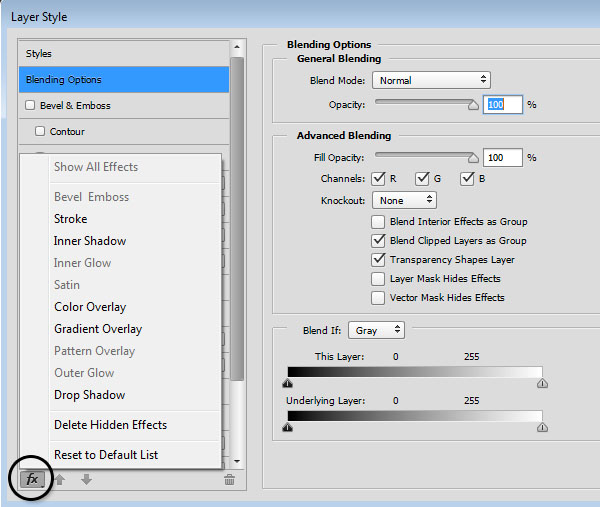Check Blend Interior Effects as Group
The height and width of the screenshot is (507, 600).
(x=378, y=222)
